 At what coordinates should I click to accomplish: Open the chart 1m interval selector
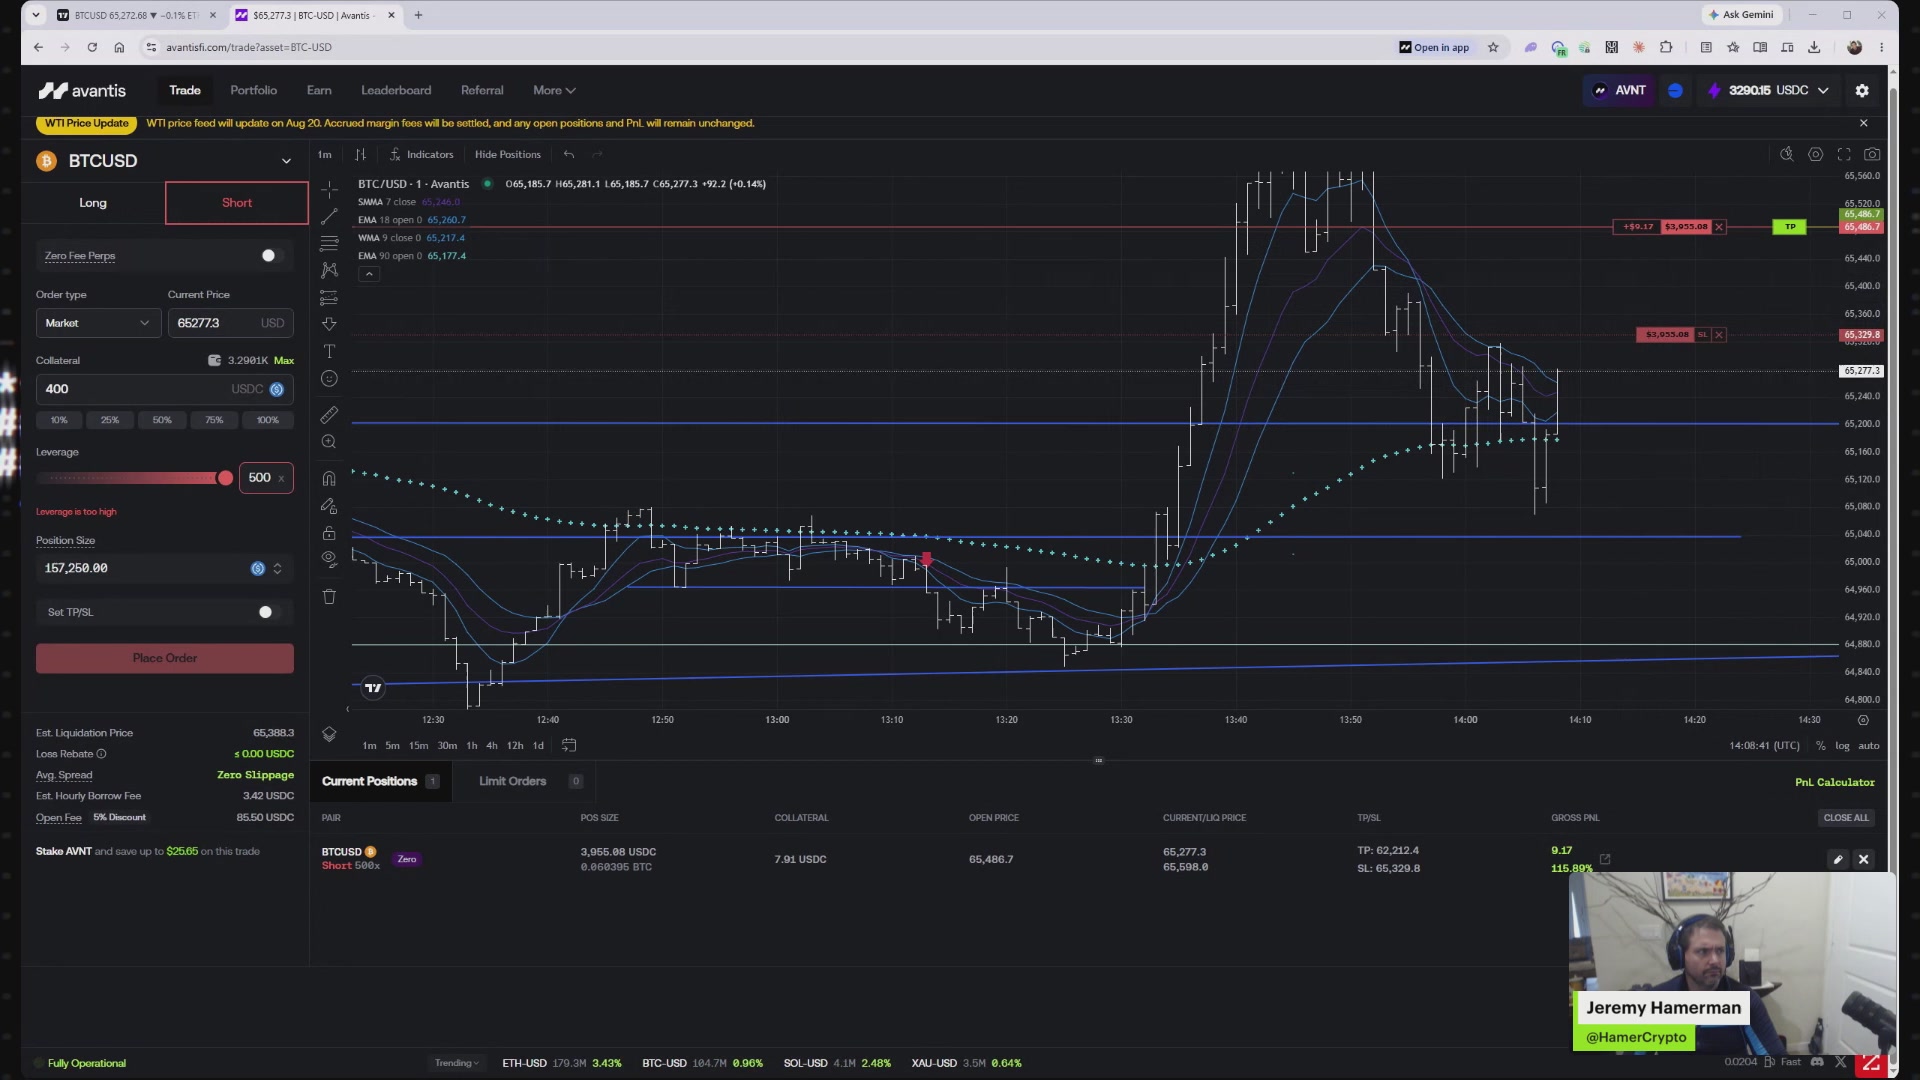click(x=325, y=154)
